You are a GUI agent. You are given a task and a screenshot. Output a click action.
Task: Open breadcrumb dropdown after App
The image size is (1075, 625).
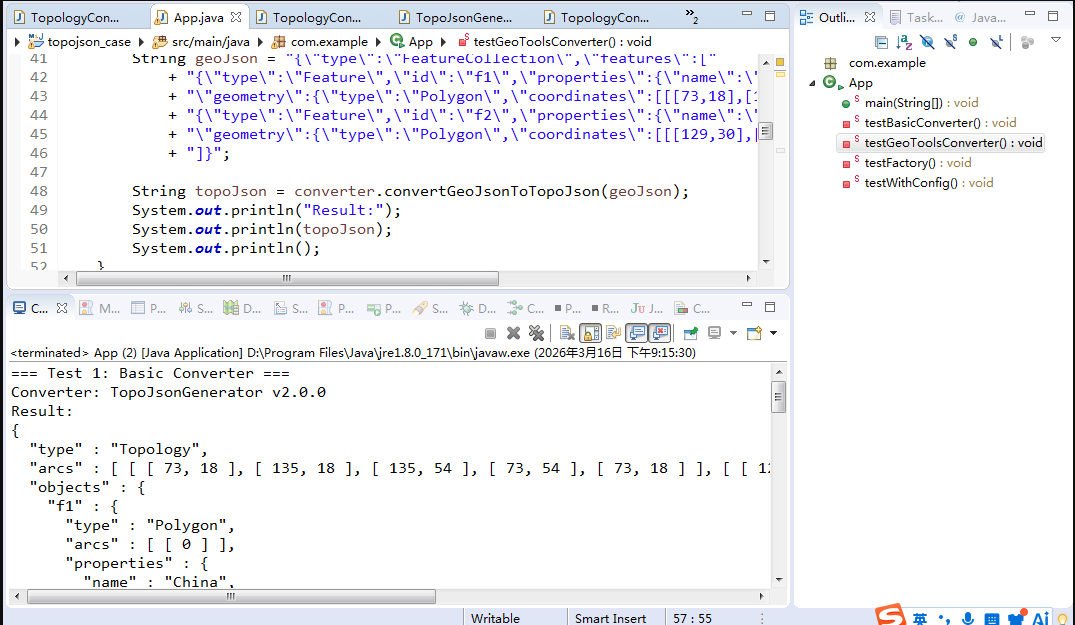coord(443,42)
